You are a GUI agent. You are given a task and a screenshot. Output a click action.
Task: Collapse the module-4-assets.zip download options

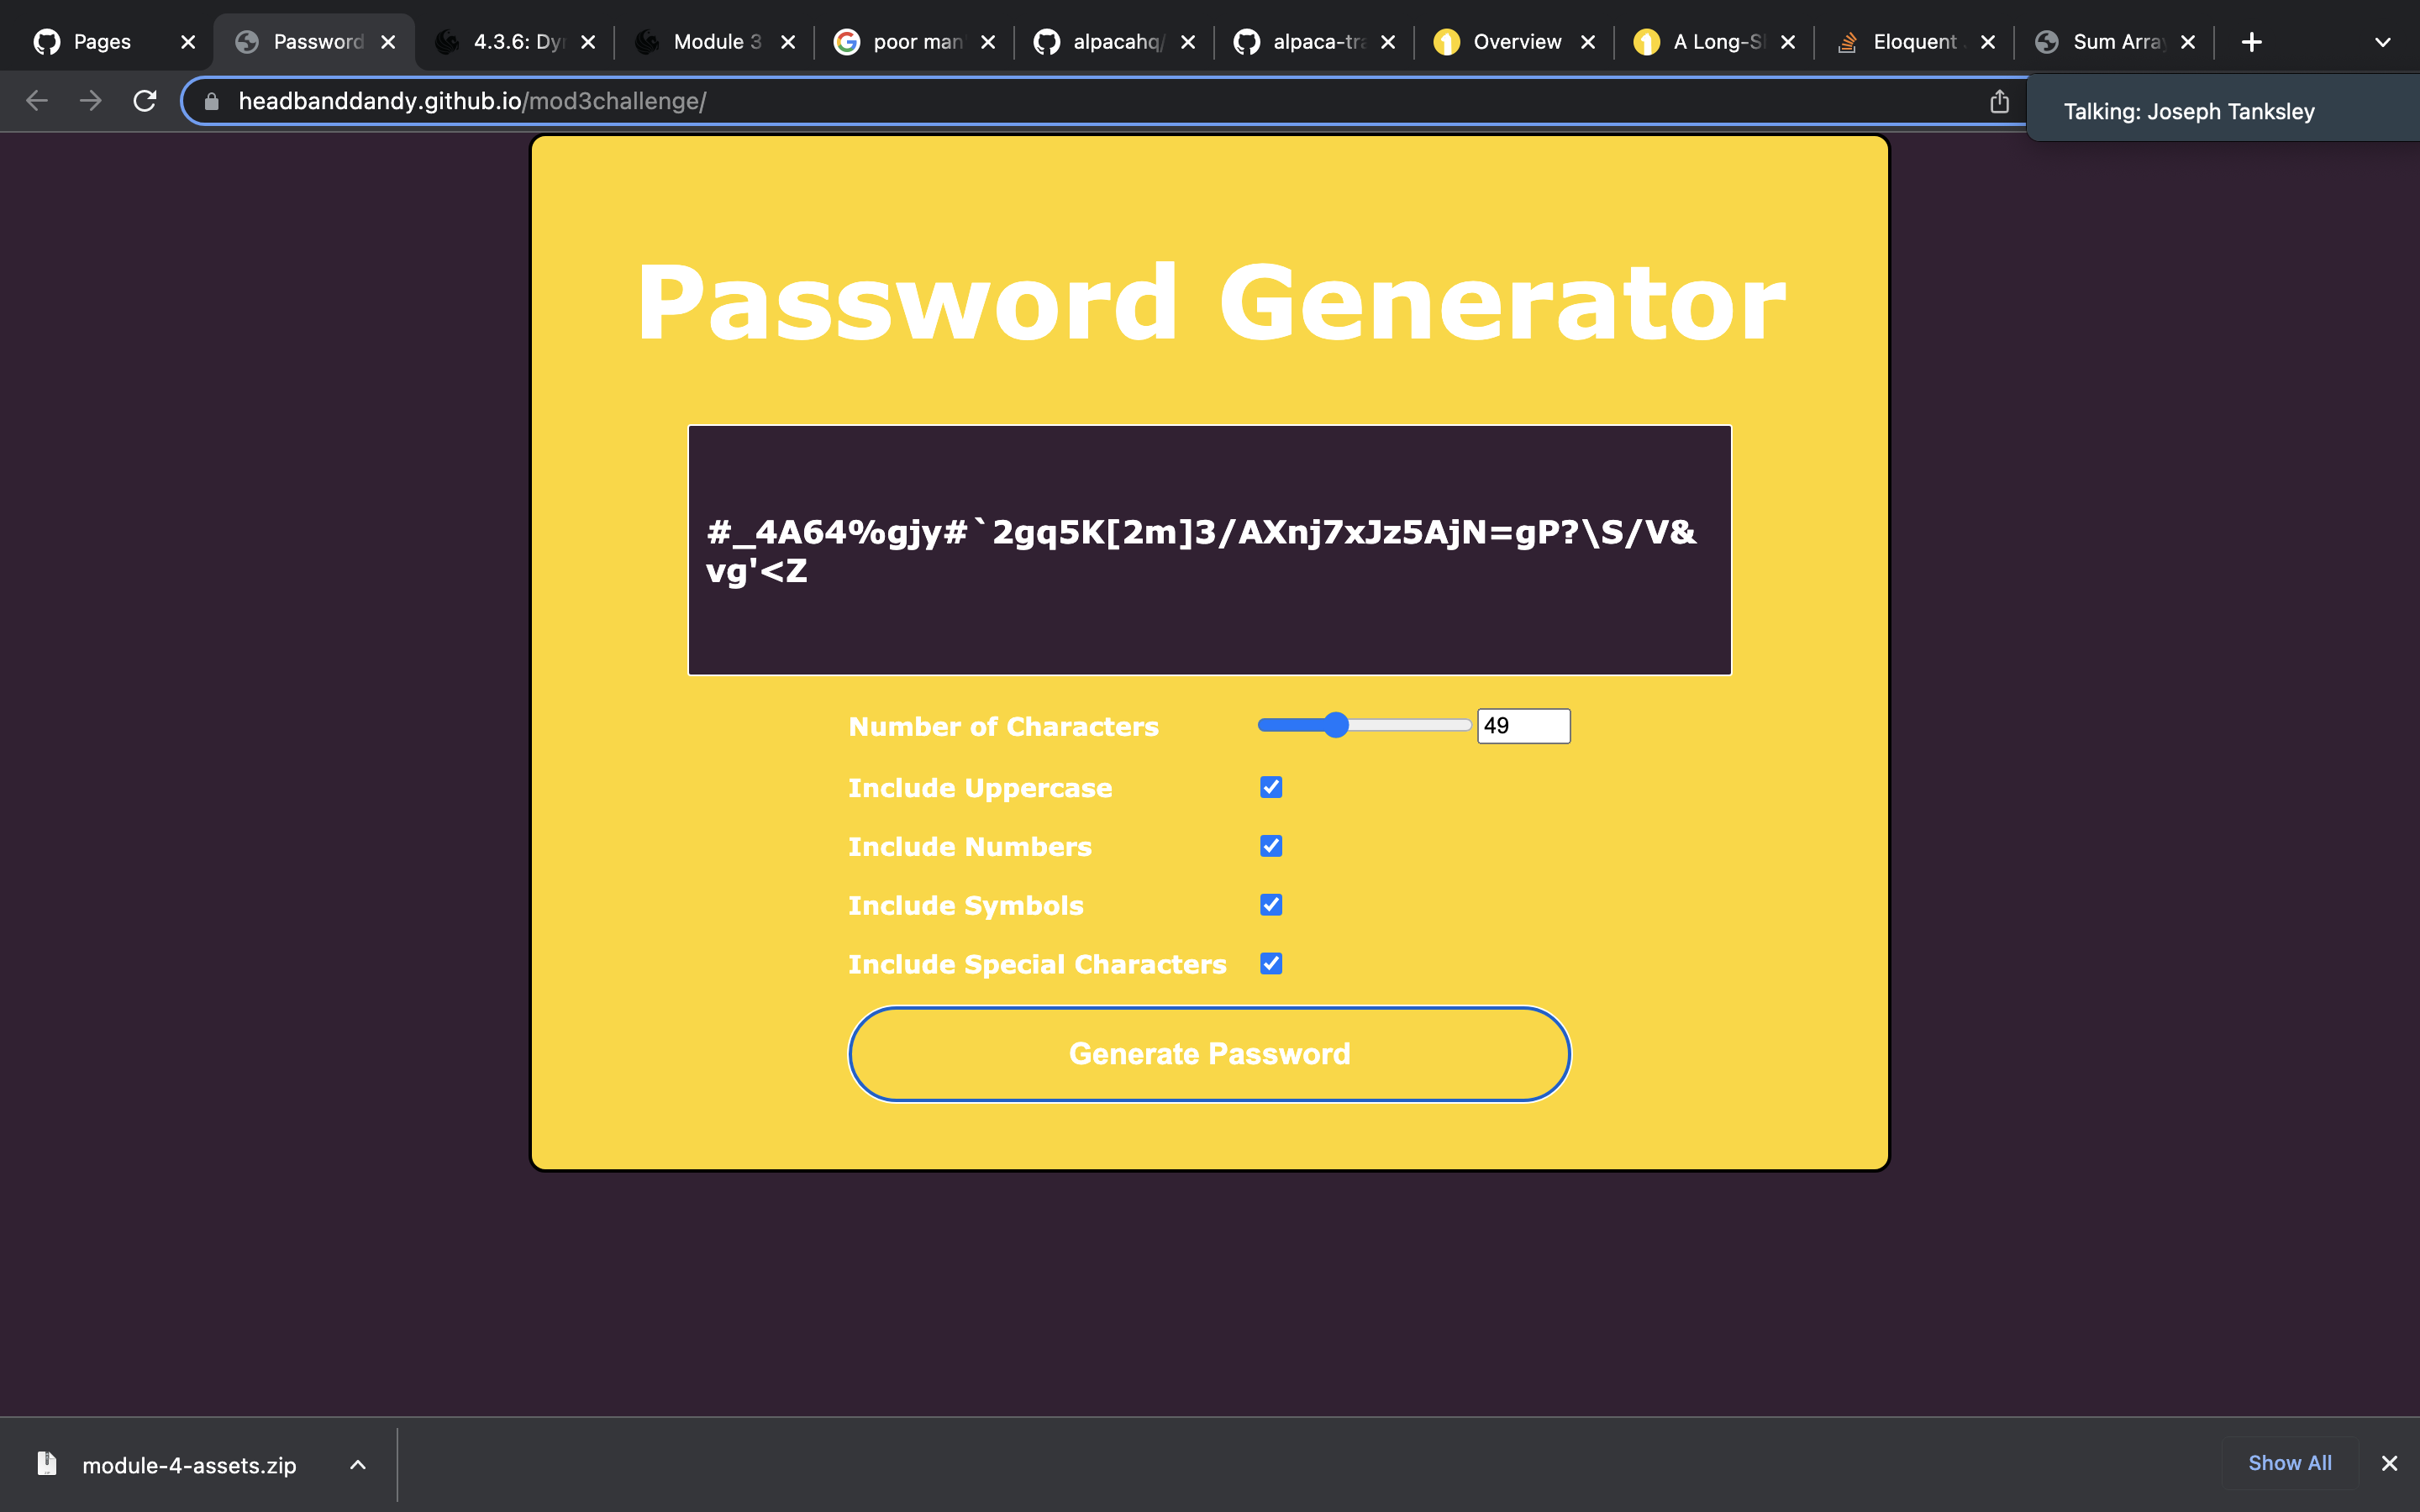click(357, 1464)
